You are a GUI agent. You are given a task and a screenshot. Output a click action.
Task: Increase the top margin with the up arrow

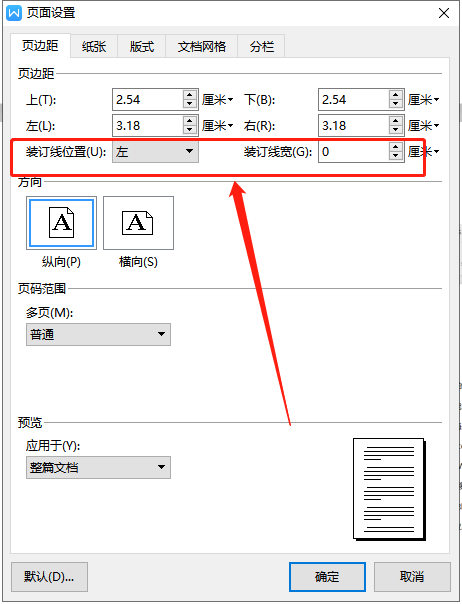coord(190,95)
